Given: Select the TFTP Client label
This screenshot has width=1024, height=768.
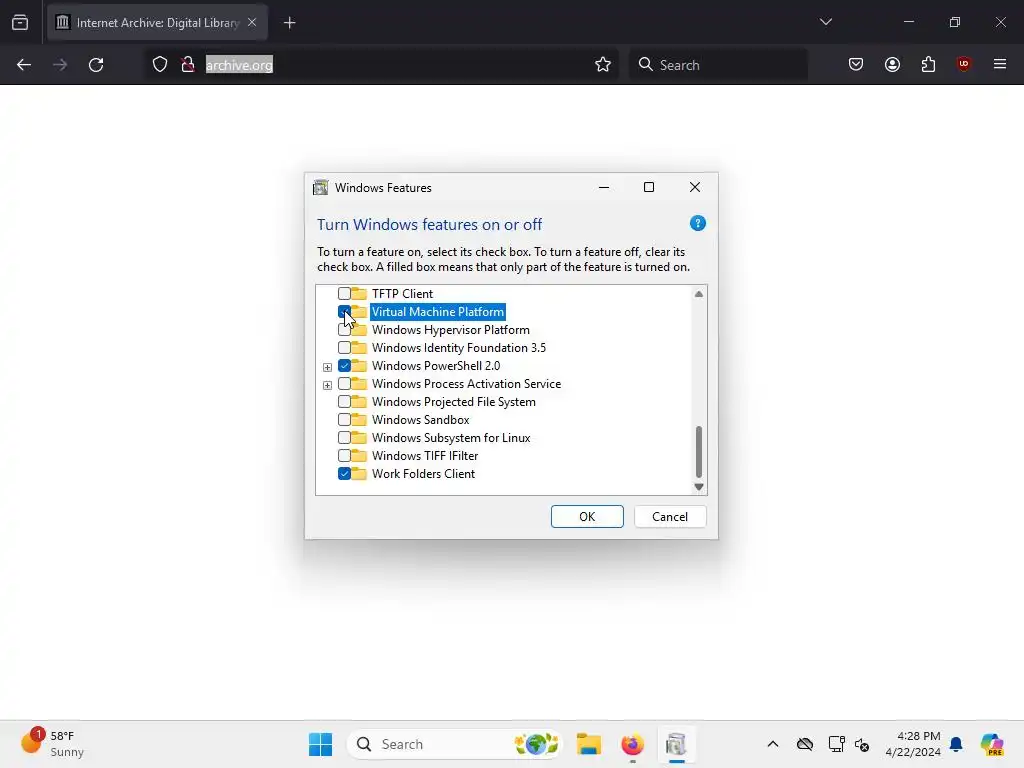Looking at the screenshot, I should (x=402, y=294).
